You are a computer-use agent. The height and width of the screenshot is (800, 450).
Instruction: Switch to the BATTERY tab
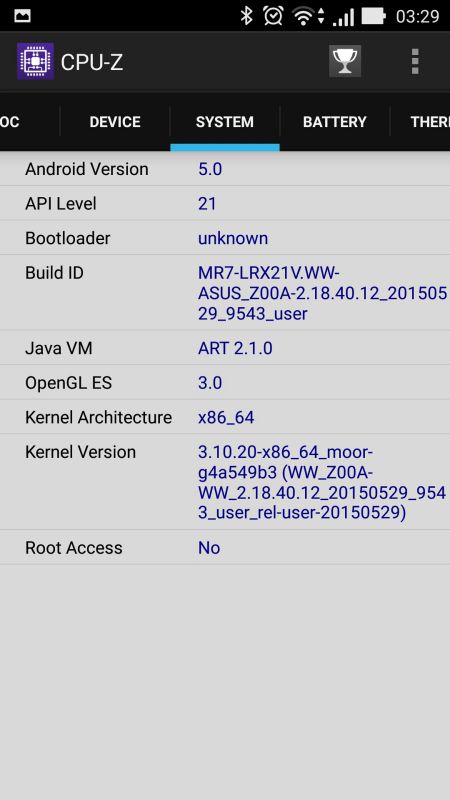pos(335,122)
